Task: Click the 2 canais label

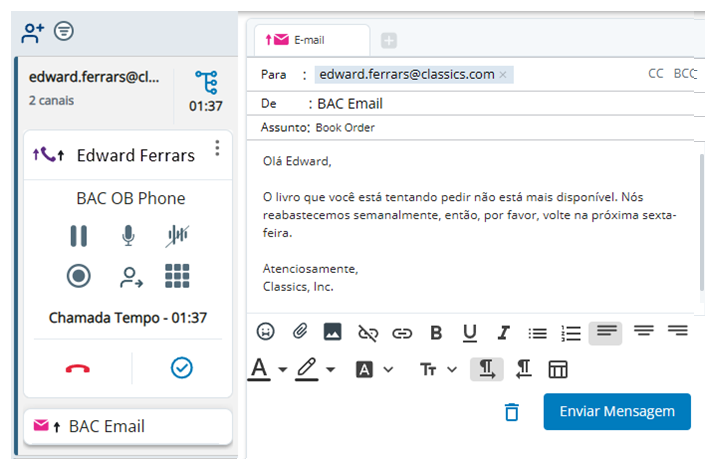Action: 51,100
